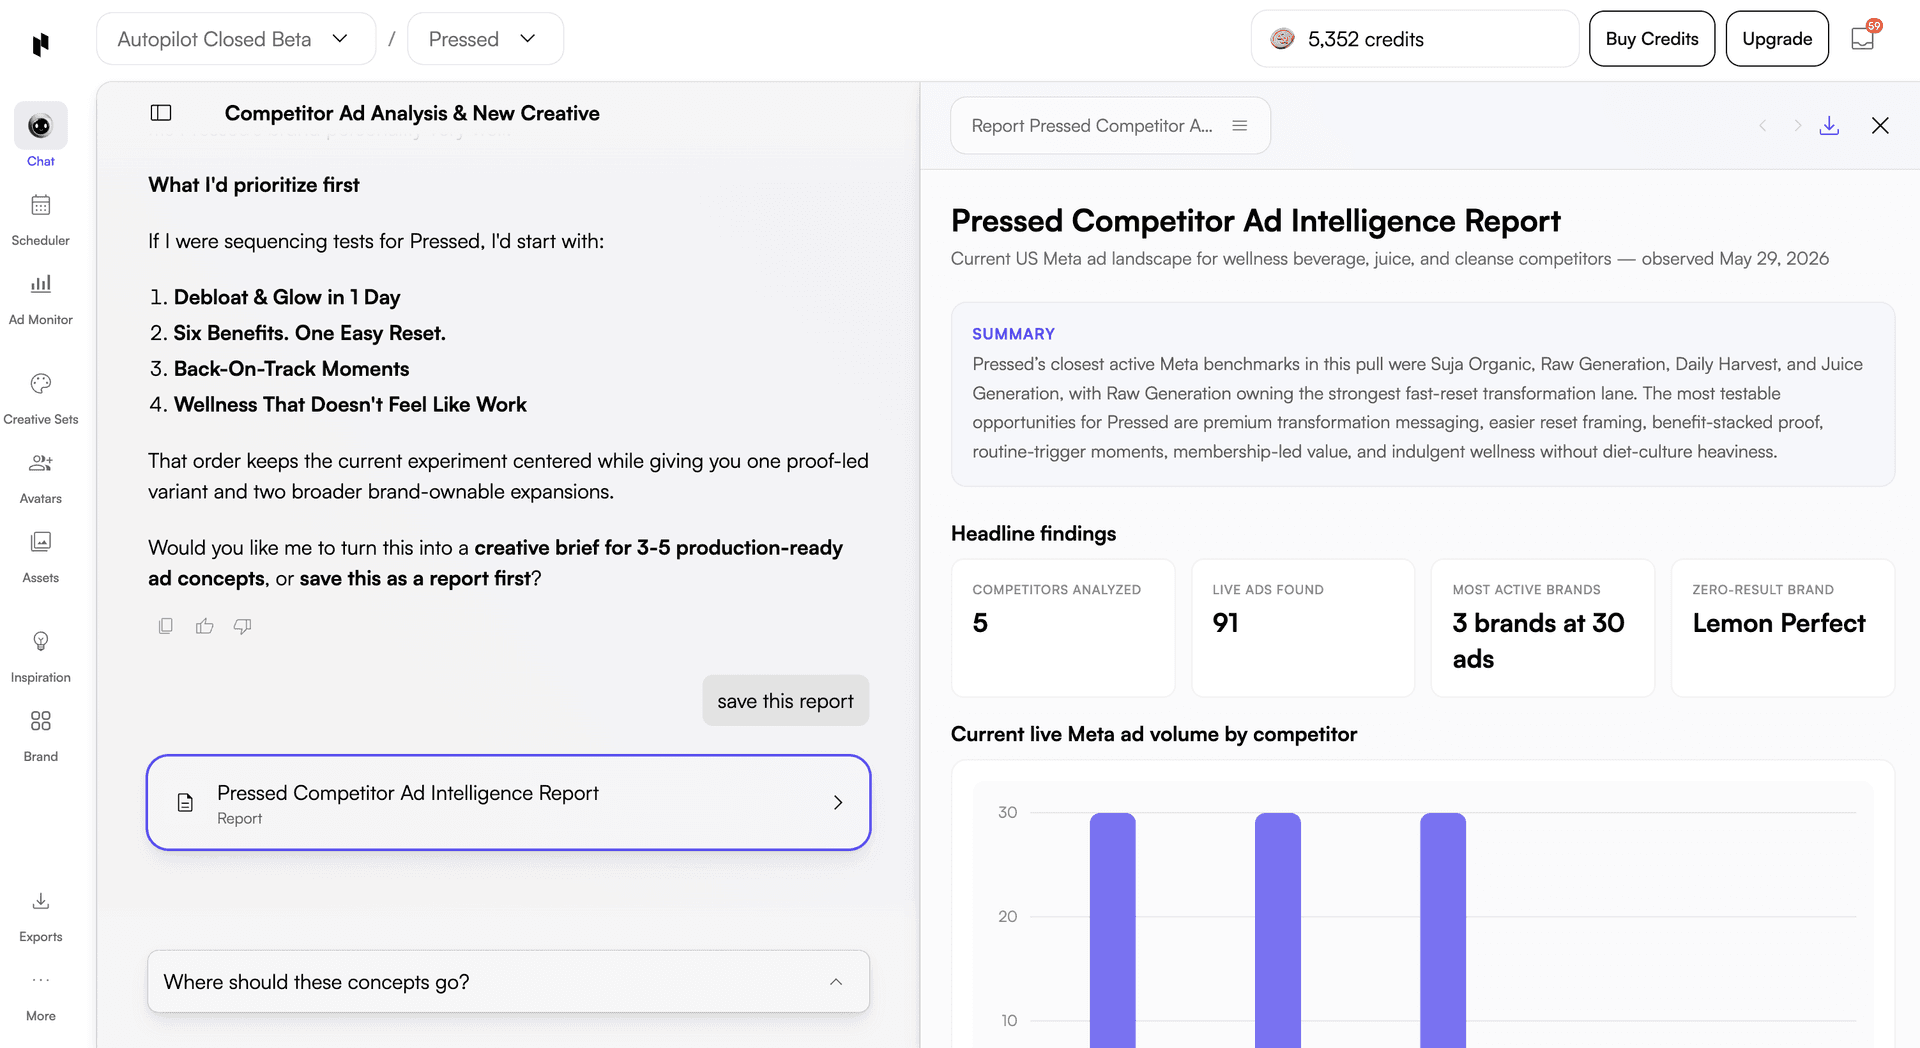Click the Competitor Ad Analysis & New Creative title
This screenshot has width=1920, height=1048.
pyautogui.click(x=412, y=113)
